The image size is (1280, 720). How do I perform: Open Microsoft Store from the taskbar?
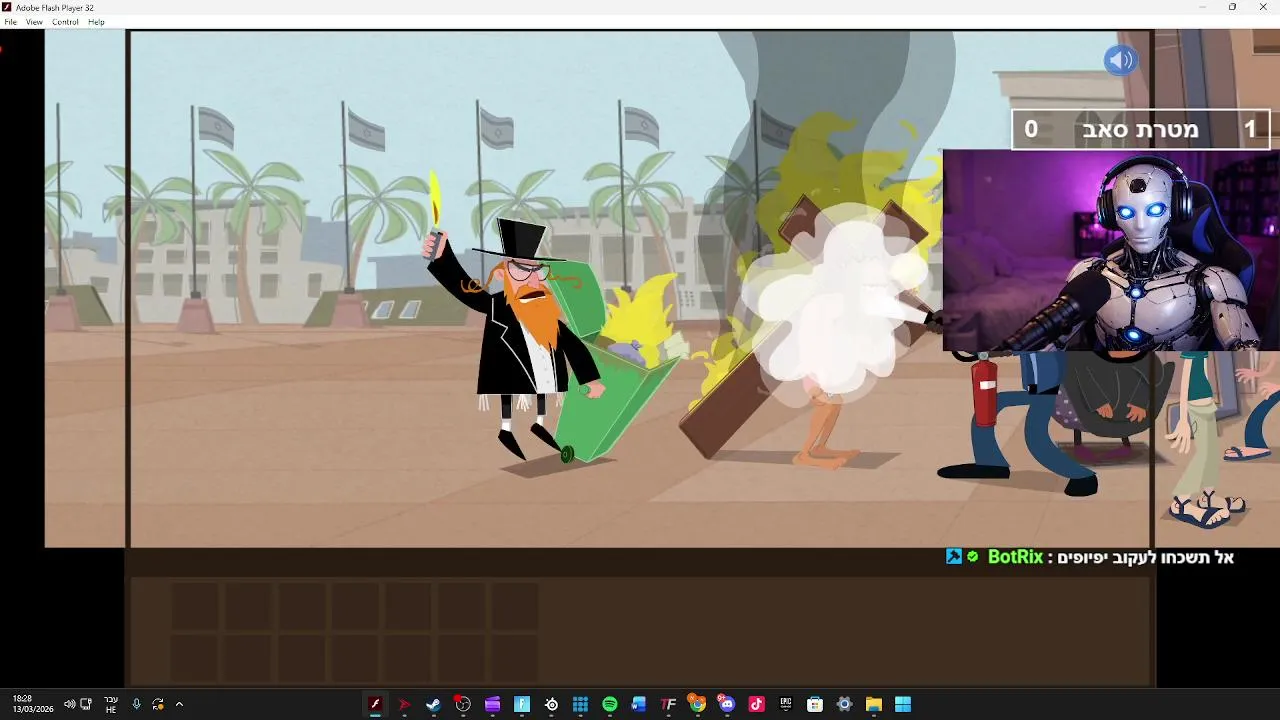click(815, 704)
